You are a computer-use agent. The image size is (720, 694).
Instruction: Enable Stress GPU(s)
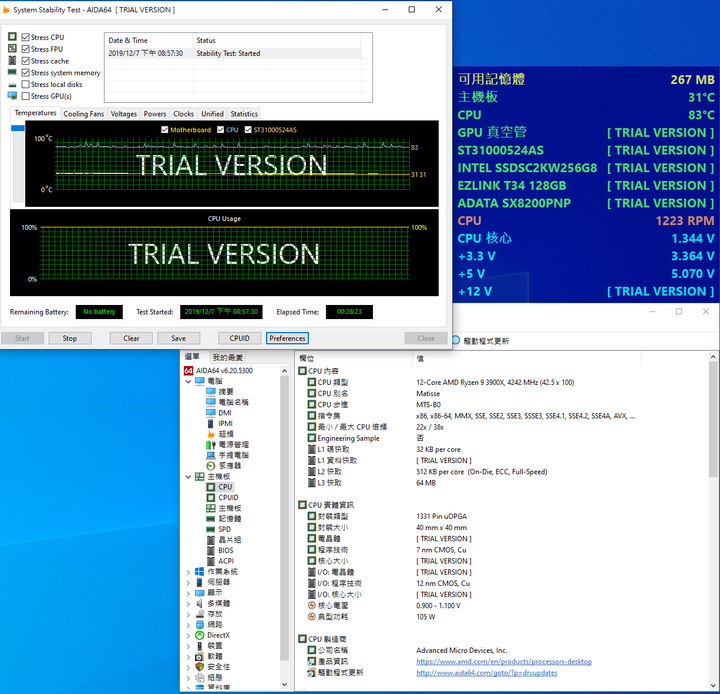(26, 96)
